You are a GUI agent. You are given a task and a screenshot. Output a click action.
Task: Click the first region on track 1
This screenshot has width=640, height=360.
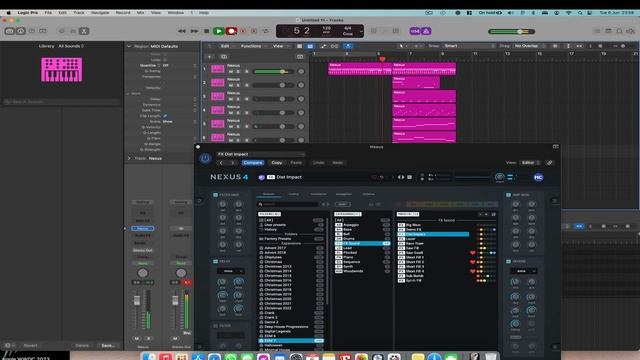(x=360, y=69)
